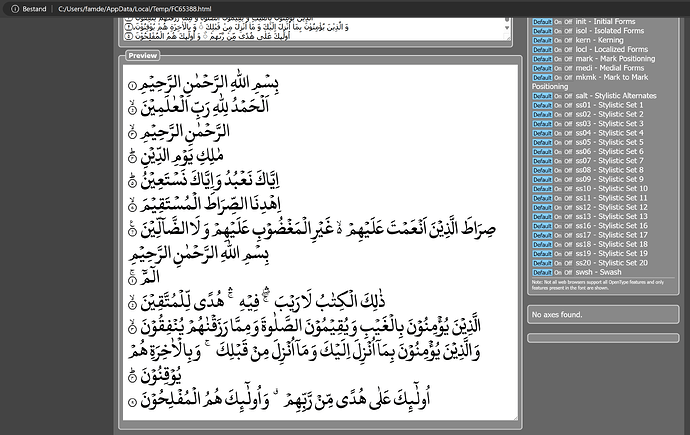Click the 'salt - Stylistic Alternates' label
This screenshot has width=690, height=435.
coord(616,96)
